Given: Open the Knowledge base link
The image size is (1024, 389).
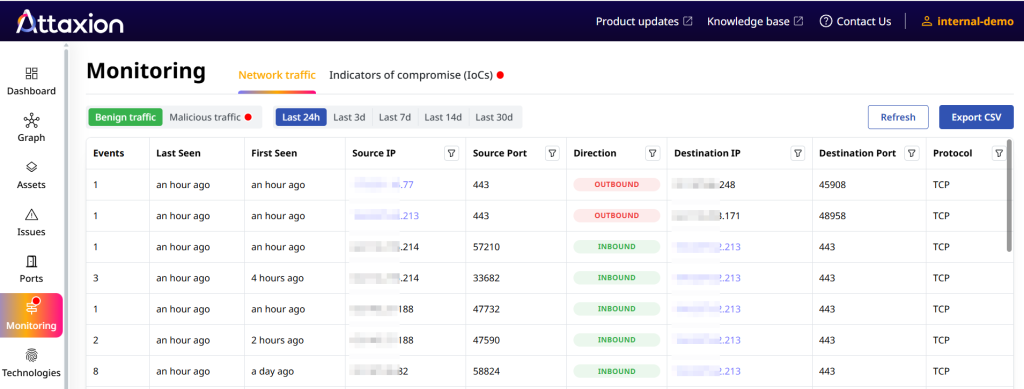Looking at the screenshot, I should [755, 22].
